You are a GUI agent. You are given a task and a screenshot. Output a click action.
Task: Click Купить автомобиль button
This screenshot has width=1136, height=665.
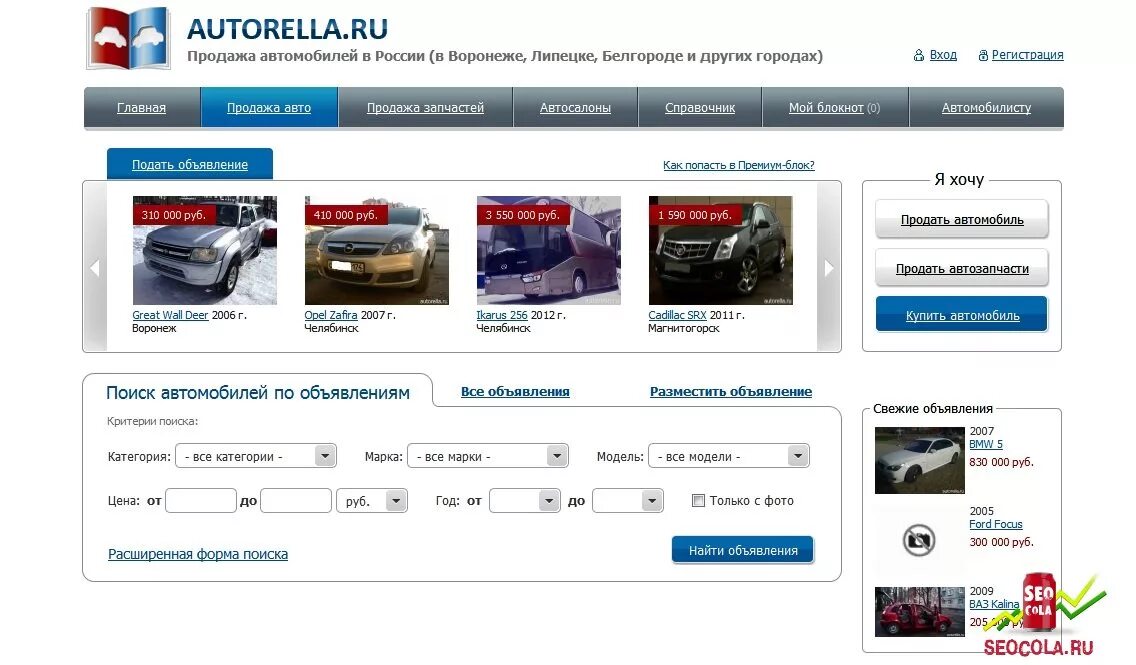click(x=962, y=315)
